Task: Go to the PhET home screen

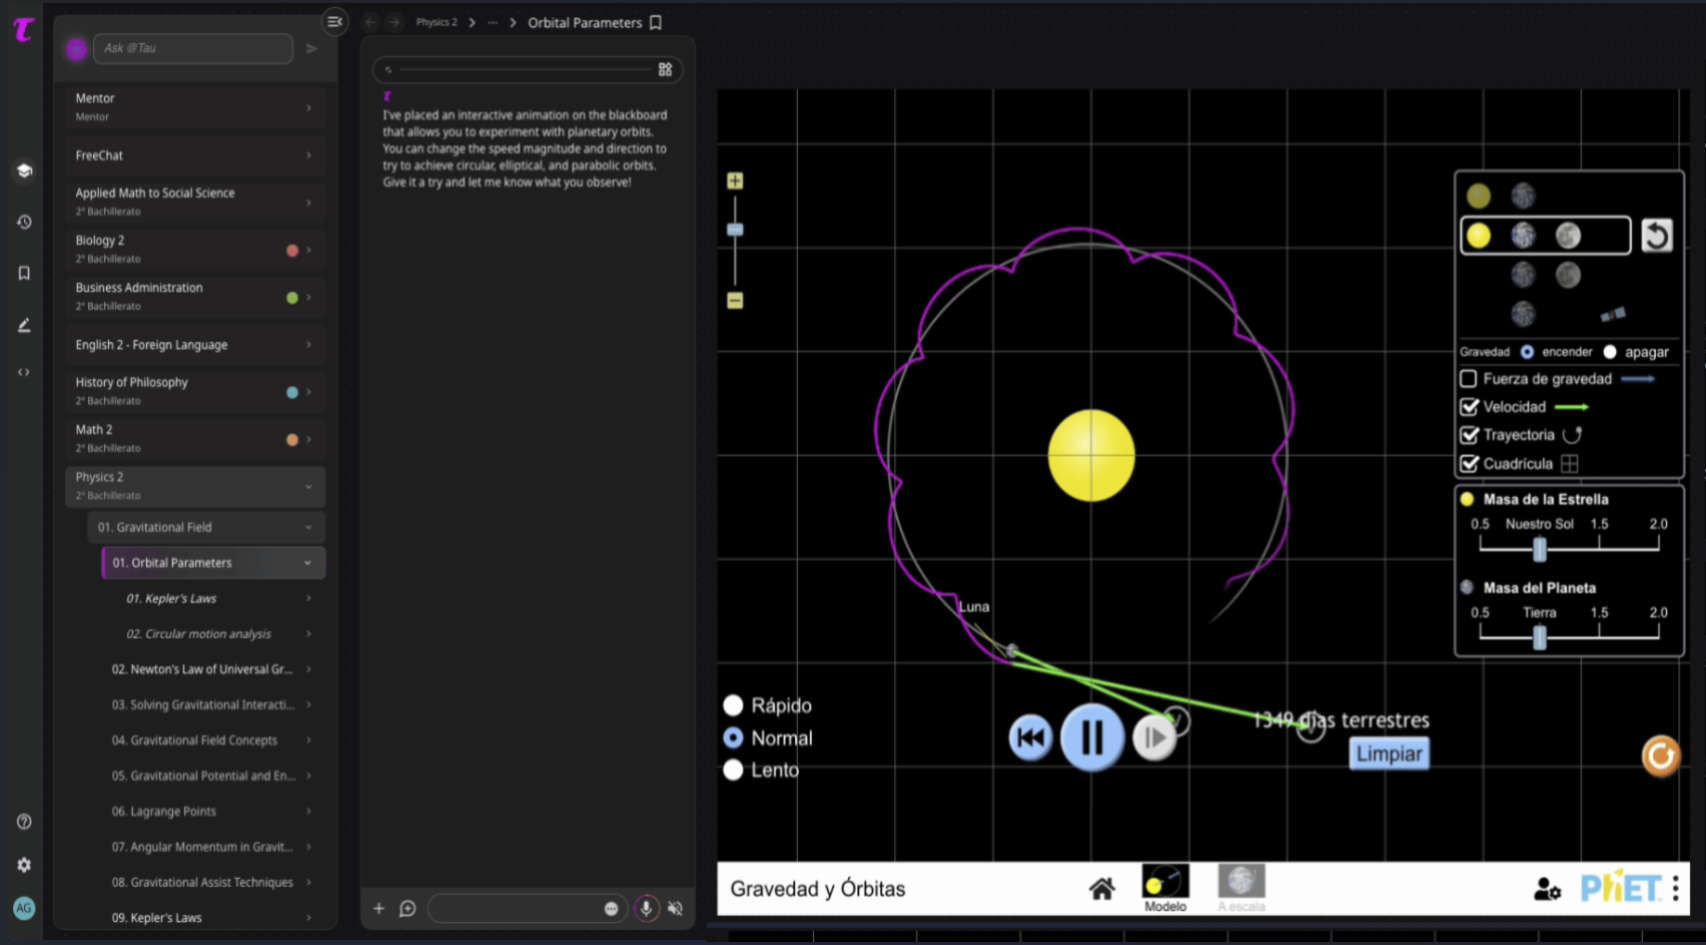Action: (x=1102, y=888)
